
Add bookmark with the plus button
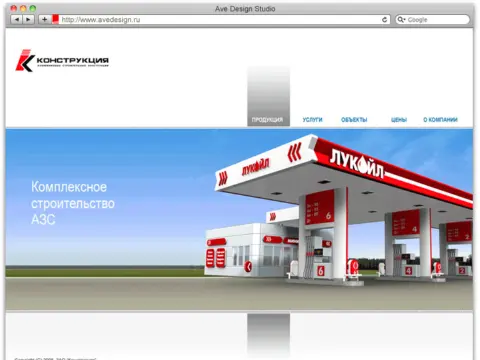44,20
